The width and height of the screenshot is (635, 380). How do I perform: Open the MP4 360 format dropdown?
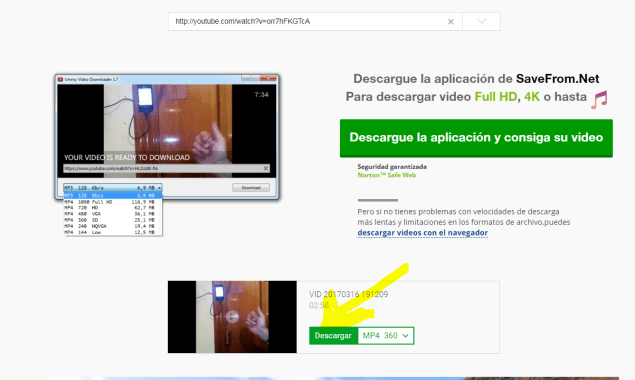[x=386, y=336]
